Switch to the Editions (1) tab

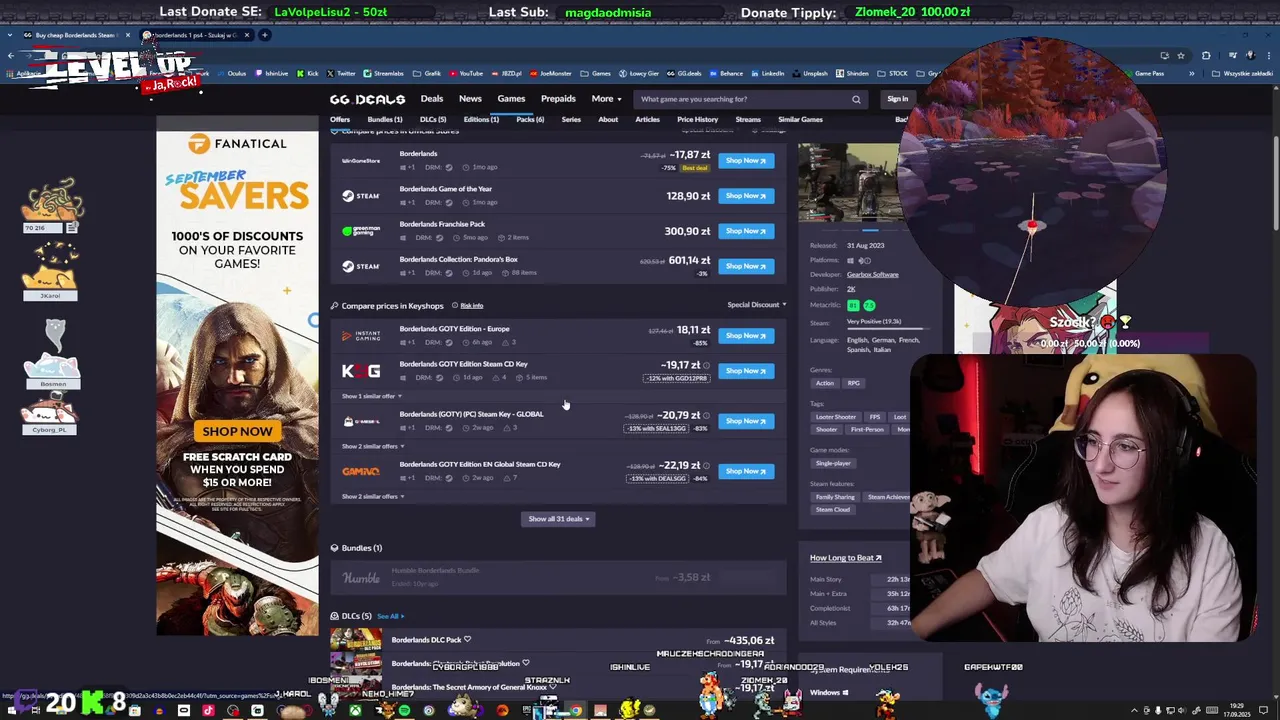click(481, 120)
